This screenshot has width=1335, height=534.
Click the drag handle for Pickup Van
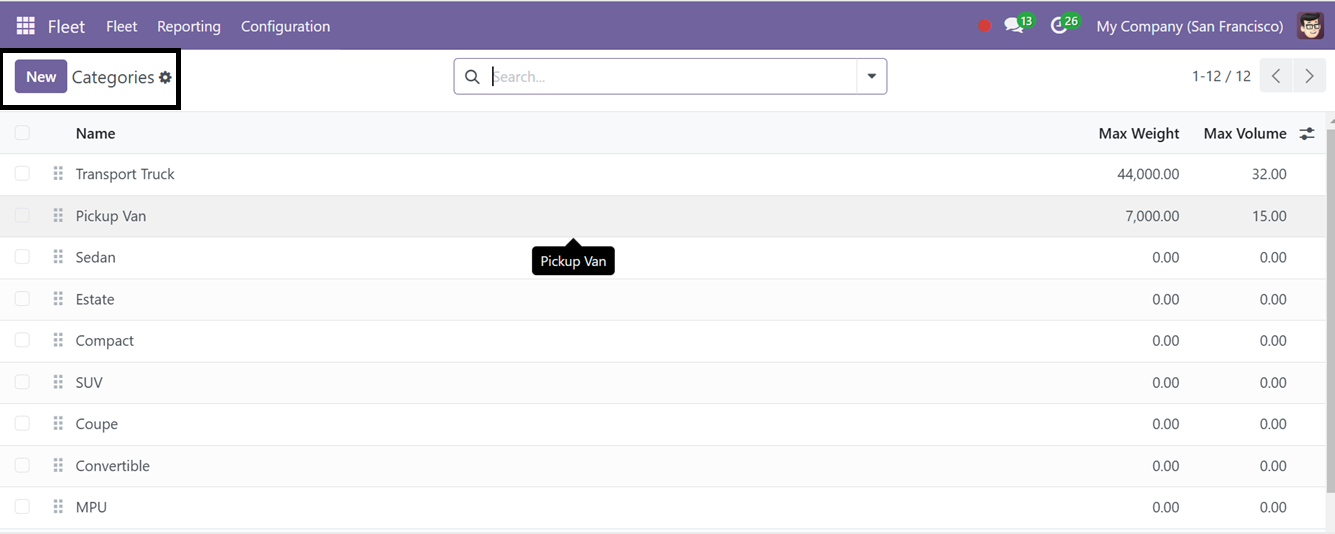point(58,216)
